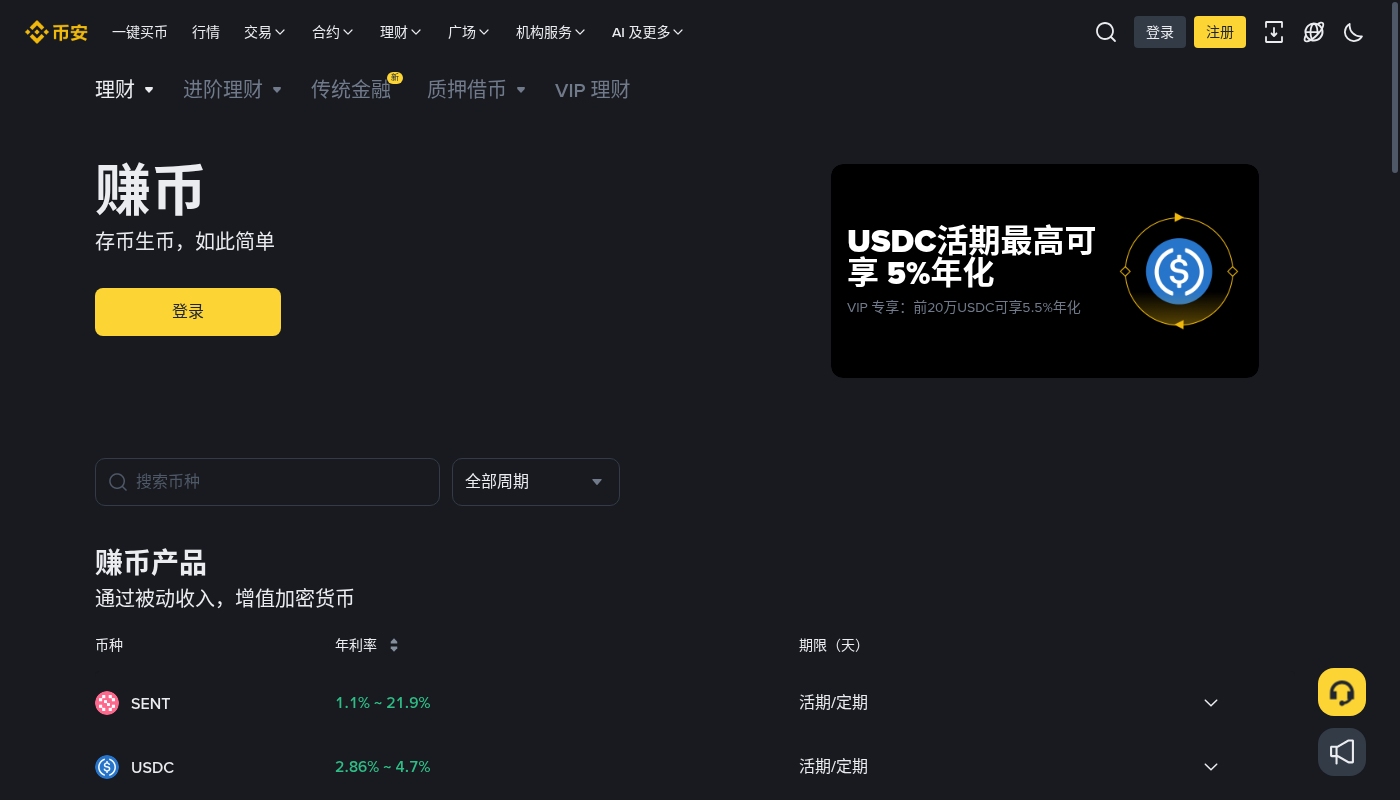This screenshot has height=800, width=1400.
Task: Open the language globe icon
Action: 1313,32
